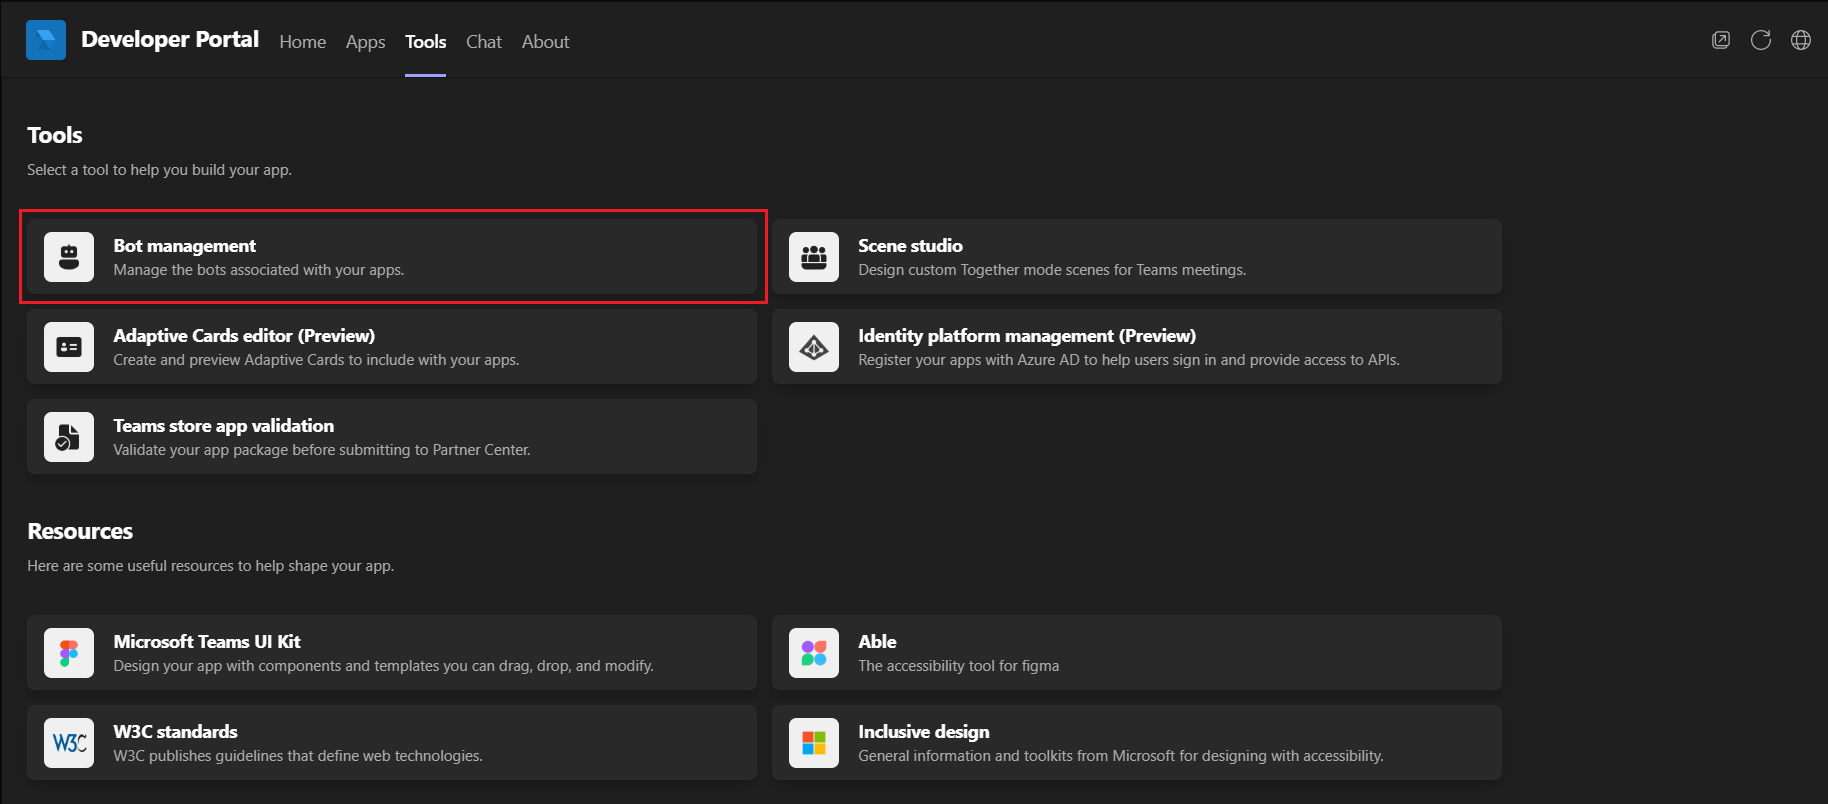Click 'Validate your app package' description

322,450
